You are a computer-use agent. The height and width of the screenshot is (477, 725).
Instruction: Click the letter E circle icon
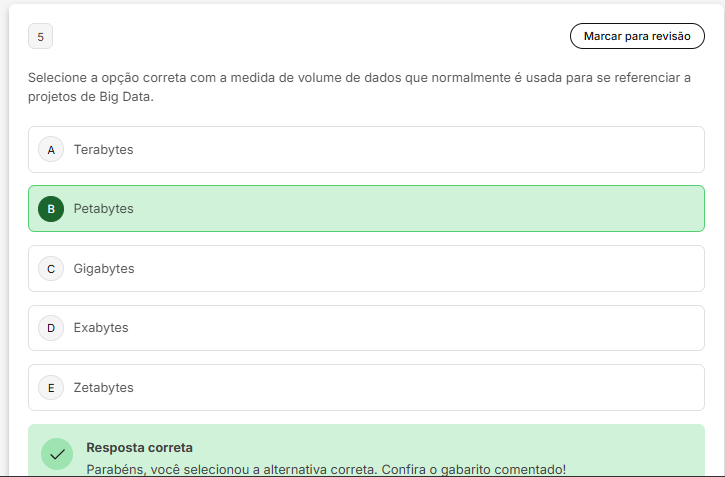click(x=51, y=387)
